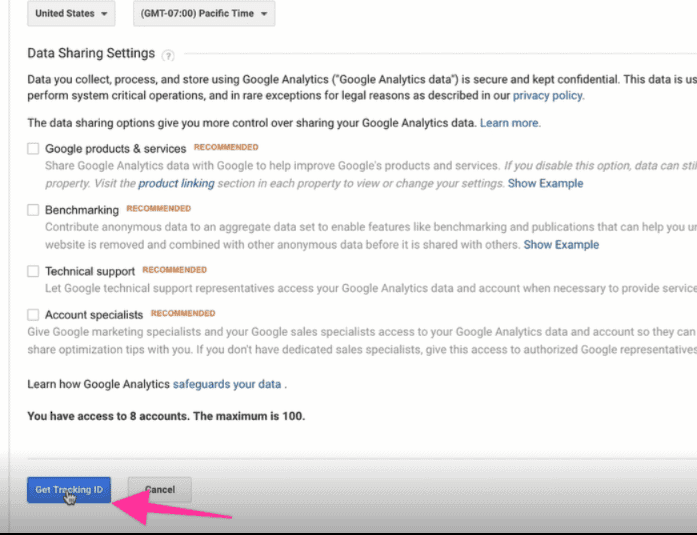Click the RECOMMENDED tag beside Technical support
Screen dimensions: 697x535
pos(175,270)
